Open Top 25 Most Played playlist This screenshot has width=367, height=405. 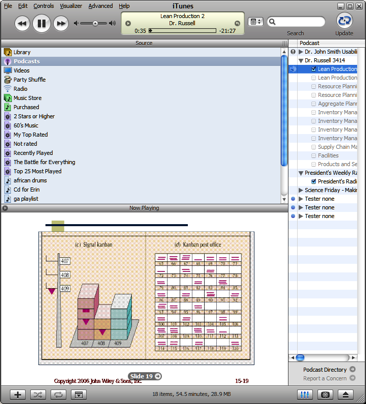pyautogui.click(x=141, y=171)
